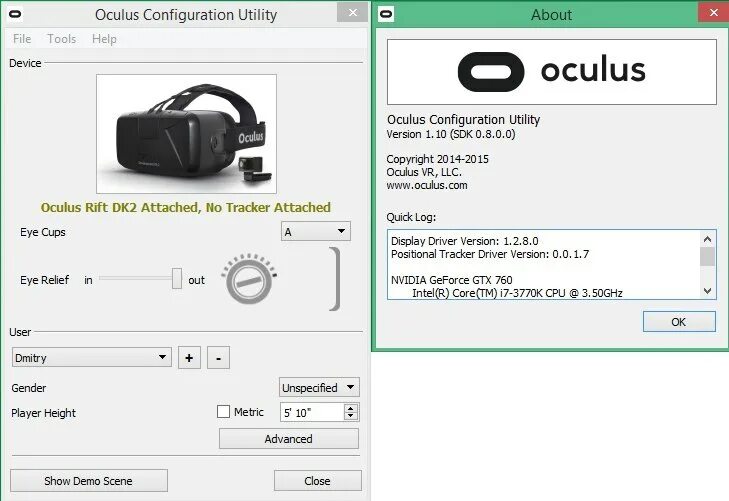The height and width of the screenshot is (501, 729).
Task: Open the Advanced settings
Action: click(x=289, y=439)
